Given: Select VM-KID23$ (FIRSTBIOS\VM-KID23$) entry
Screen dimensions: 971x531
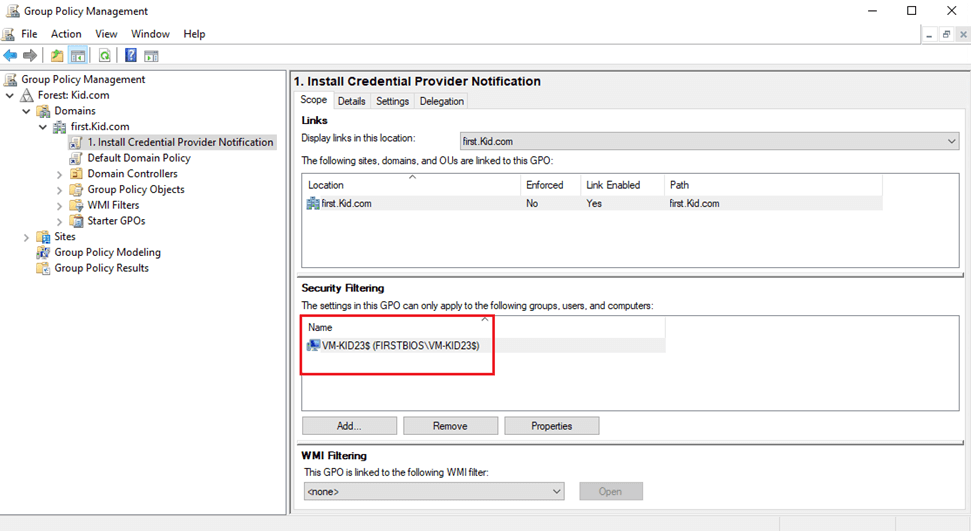Looking at the screenshot, I should (484, 346).
